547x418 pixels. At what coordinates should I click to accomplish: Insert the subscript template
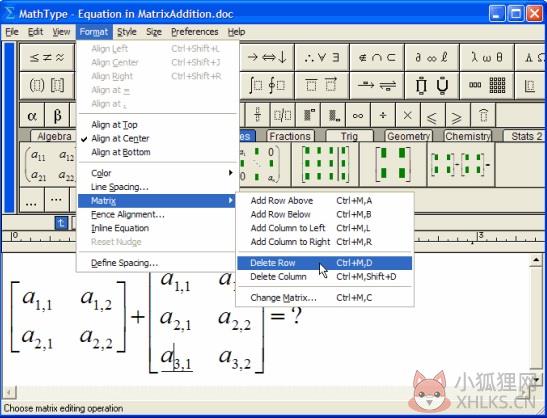point(333,115)
